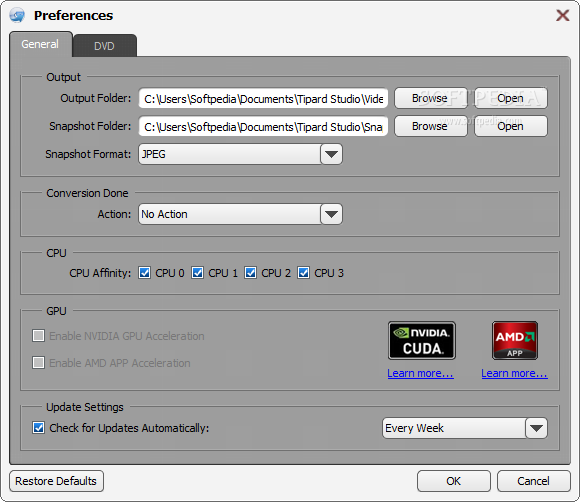
Task: Browse for the Snapshot Folder
Action: point(431,126)
